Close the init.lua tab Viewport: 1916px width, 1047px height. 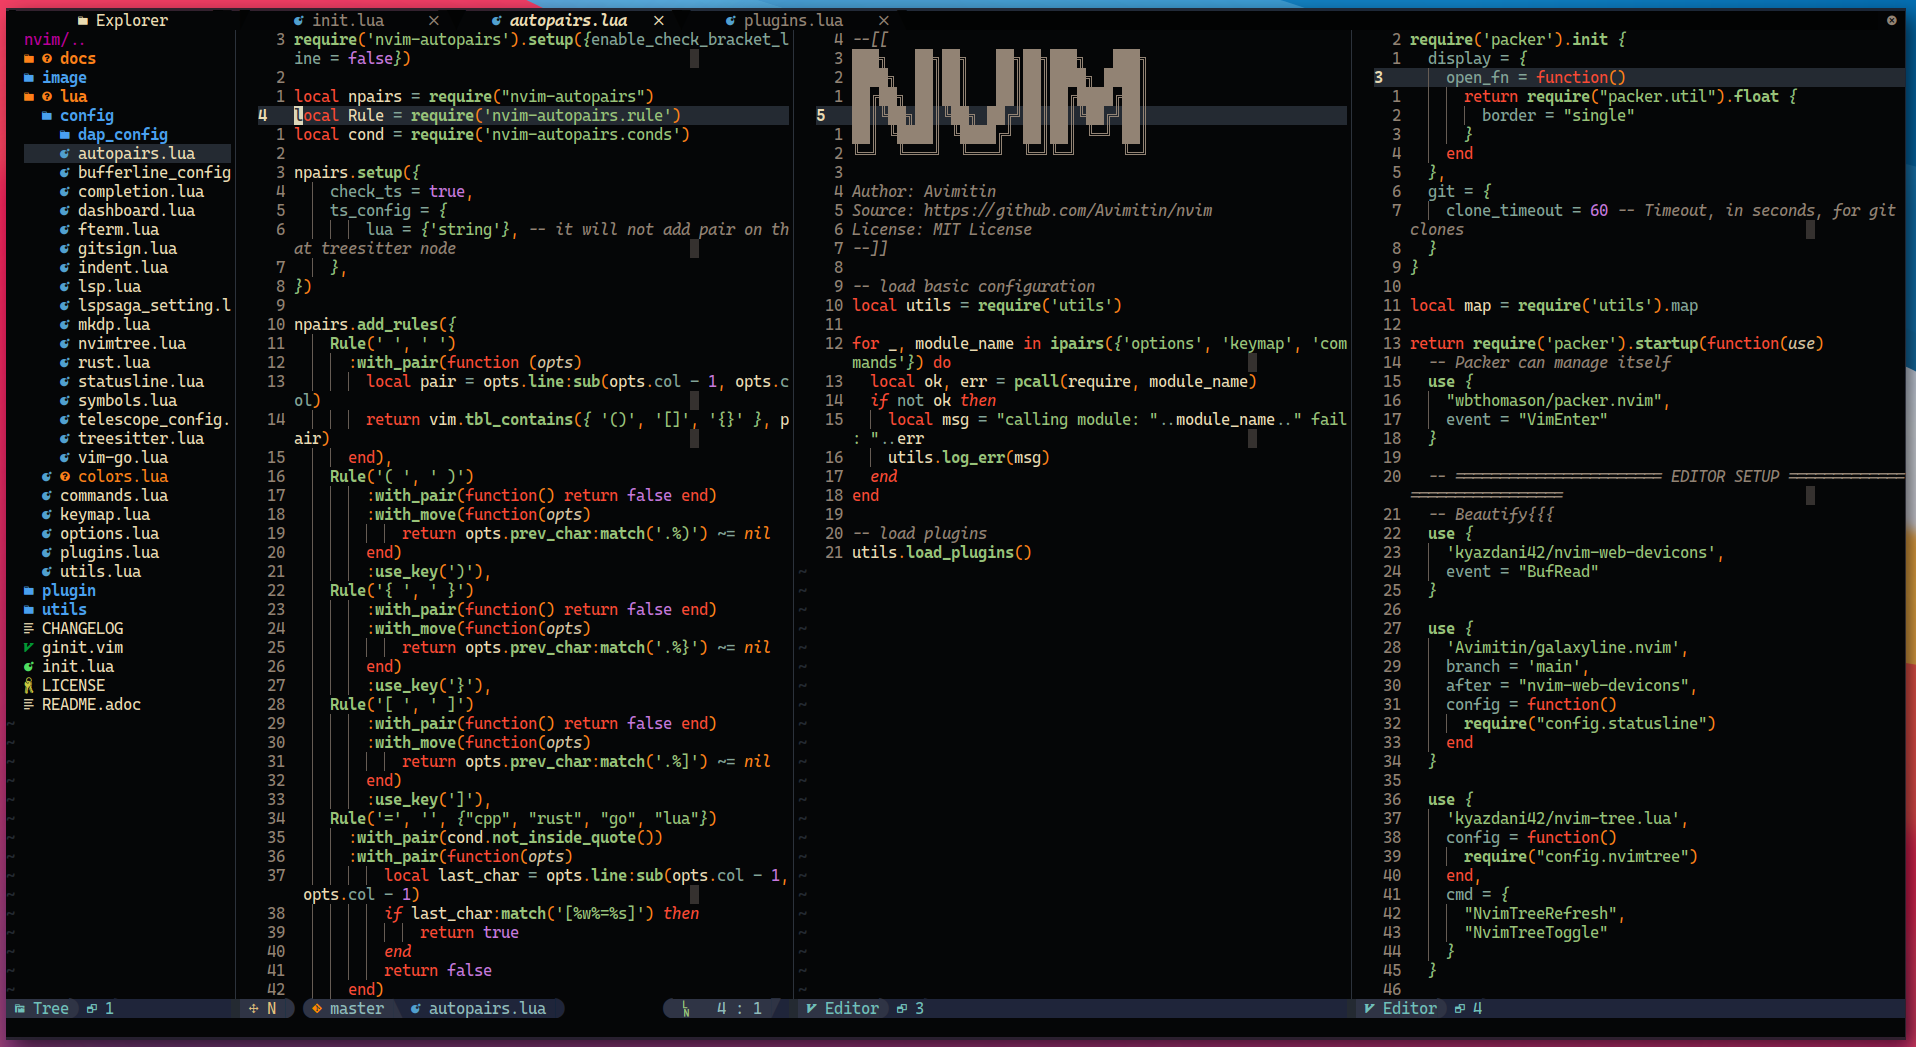pyautogui.click(x=433, y=20)
